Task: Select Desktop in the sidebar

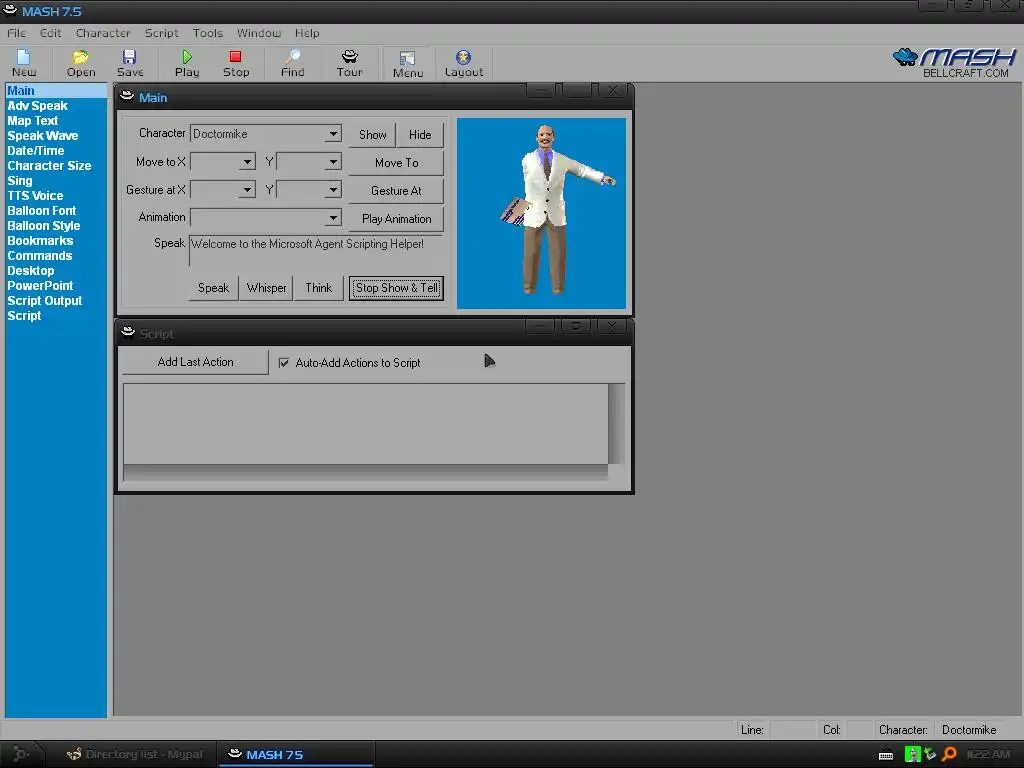Action: (31, 271)
